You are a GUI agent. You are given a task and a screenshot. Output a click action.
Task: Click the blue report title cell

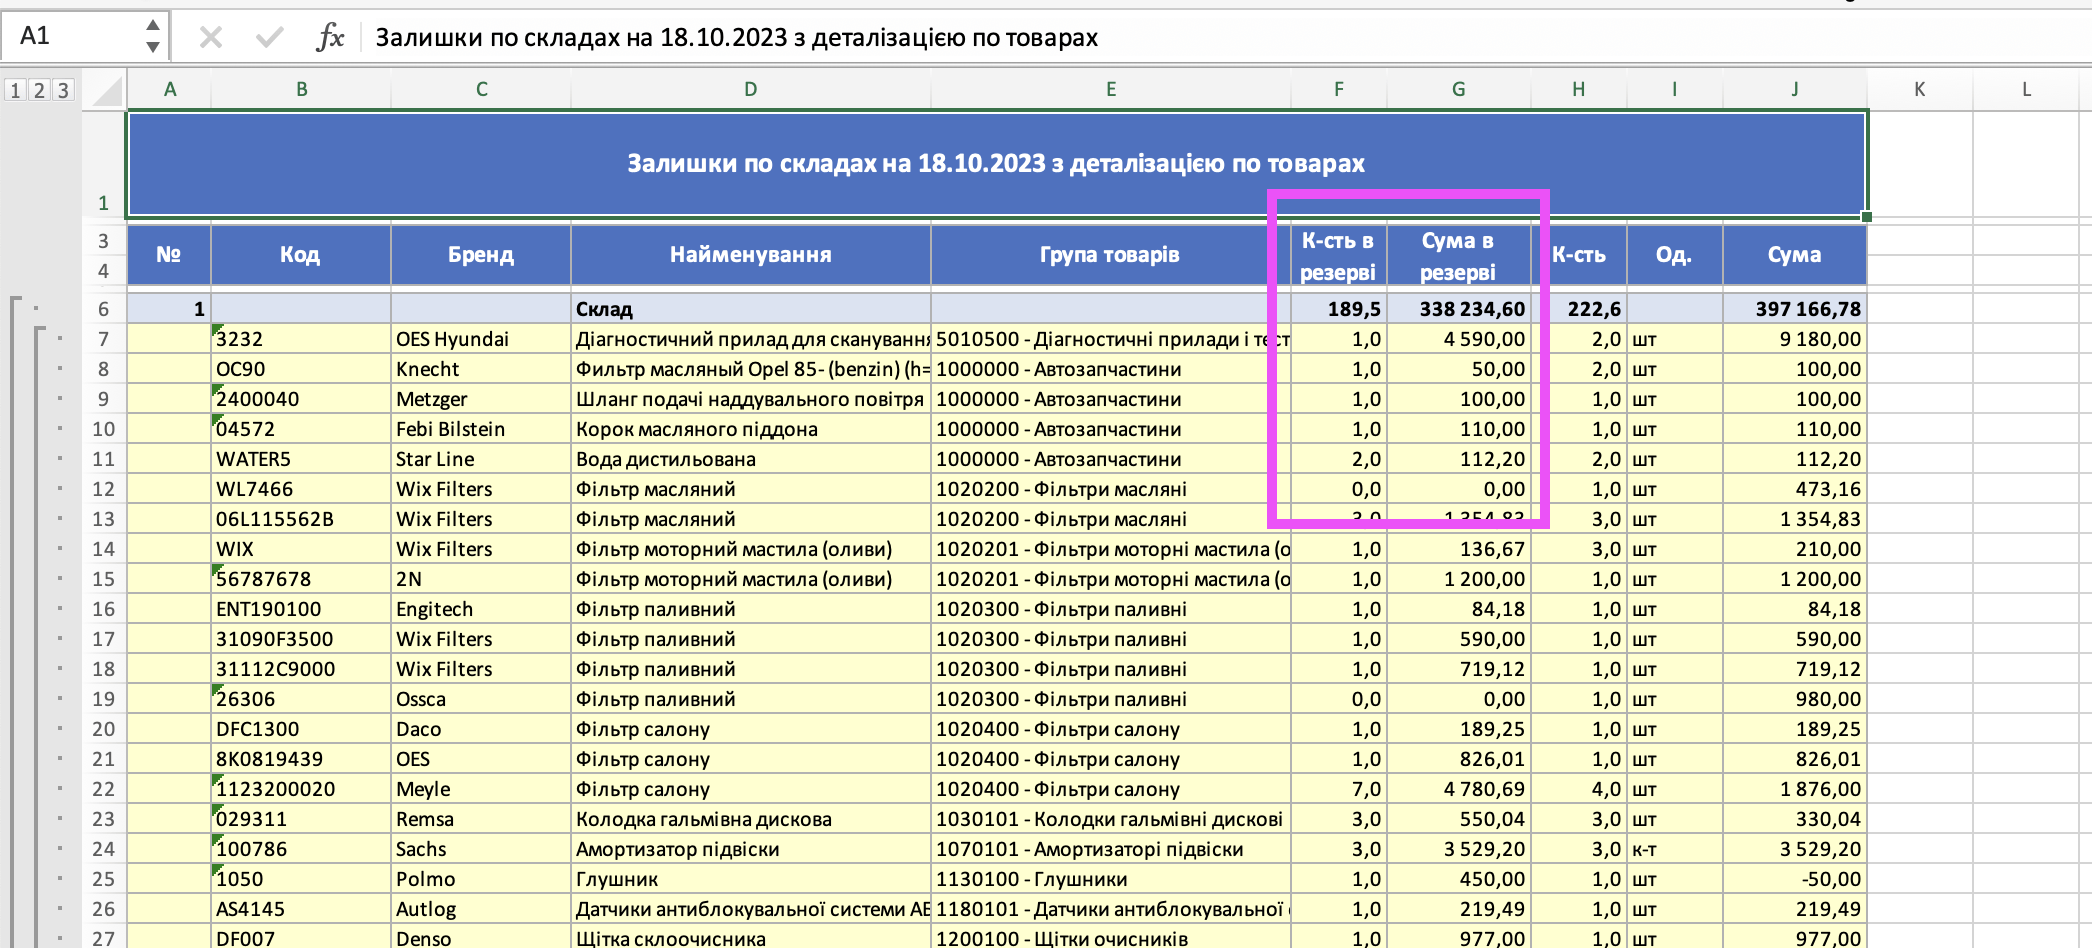(996, 163)
